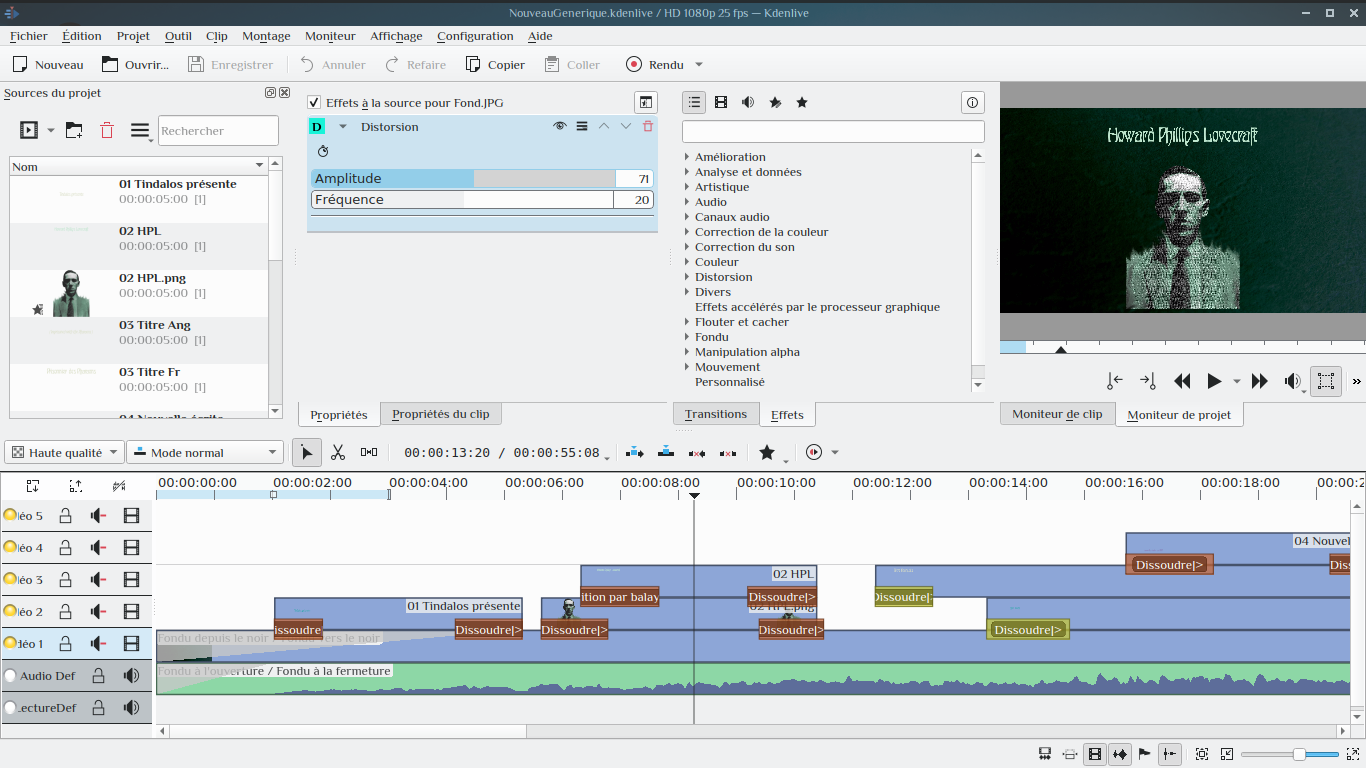Click the add folder icon in project bin

tap(74, 130)
